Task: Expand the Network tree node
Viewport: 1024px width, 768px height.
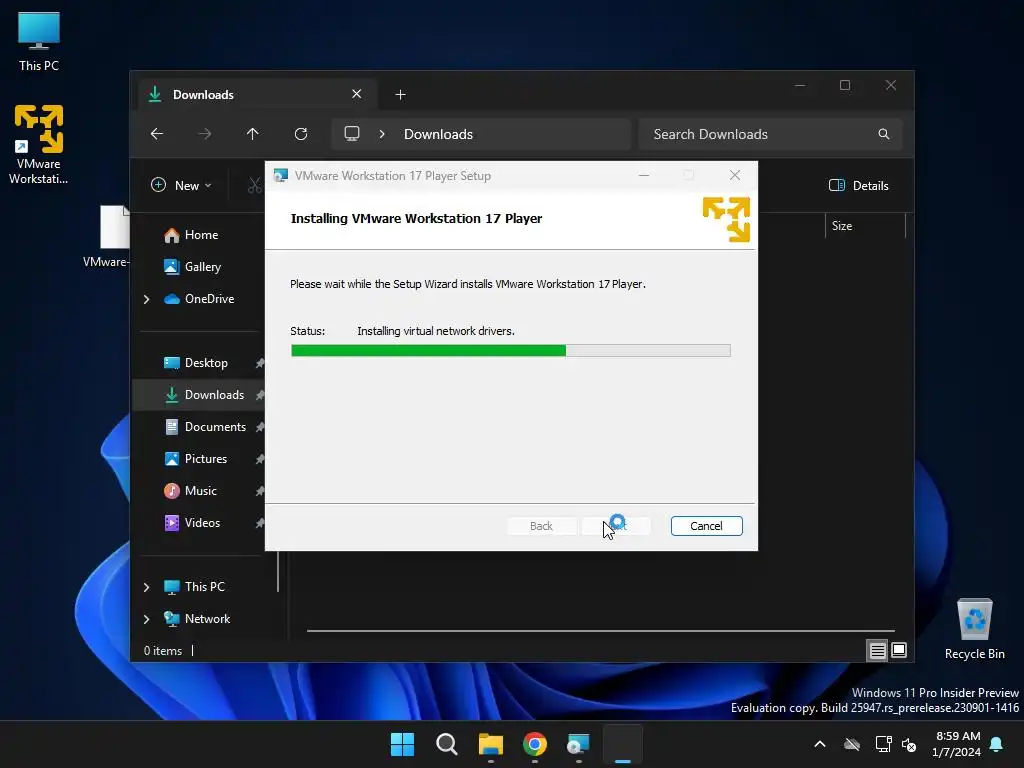Action: point(146,619)
